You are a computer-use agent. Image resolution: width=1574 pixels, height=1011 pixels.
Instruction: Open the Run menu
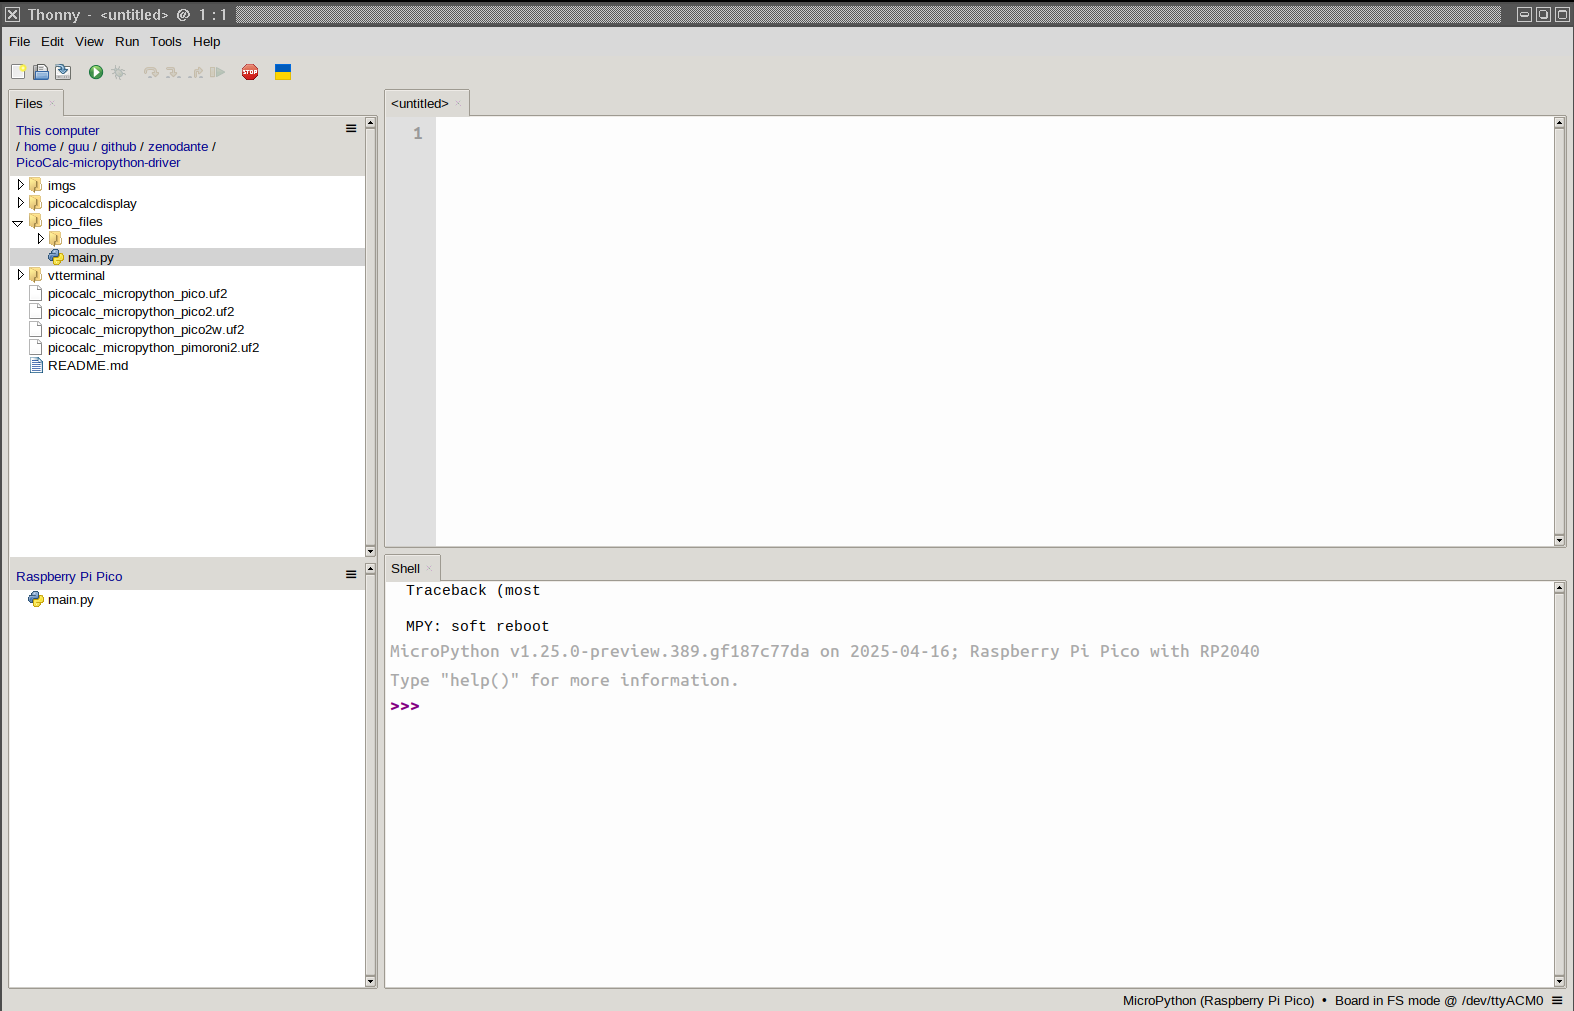(x=127, y=42)
